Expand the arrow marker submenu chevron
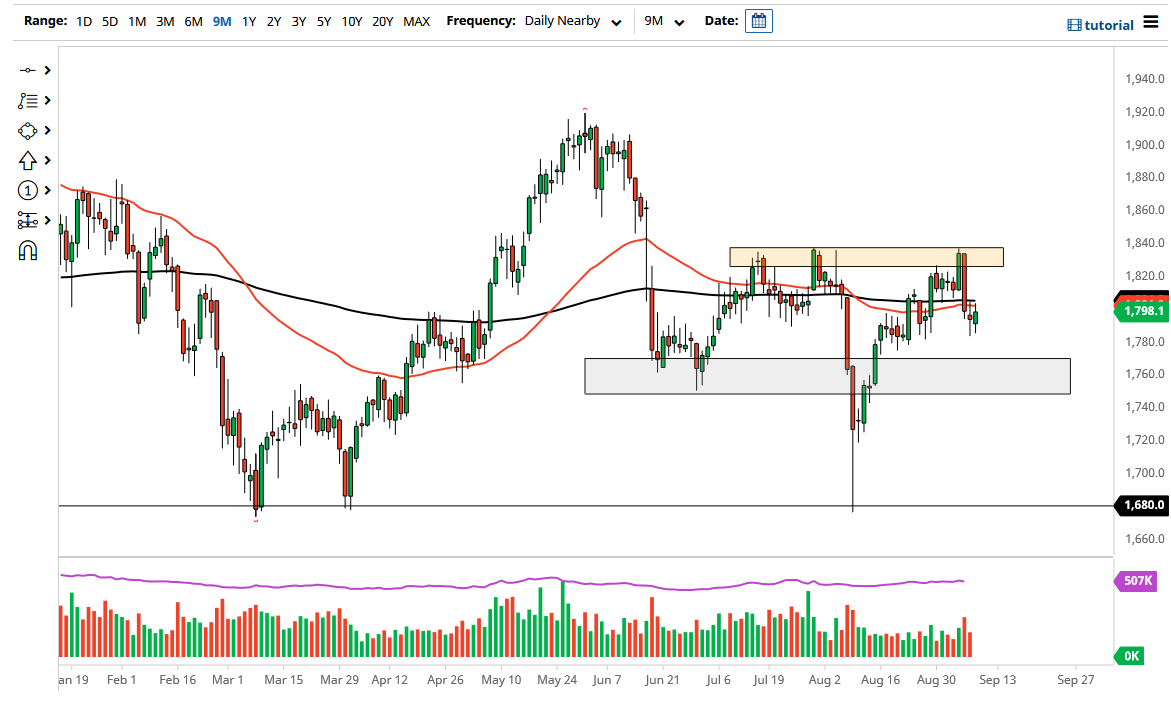 pyautogui.click(x=47, y=161)
